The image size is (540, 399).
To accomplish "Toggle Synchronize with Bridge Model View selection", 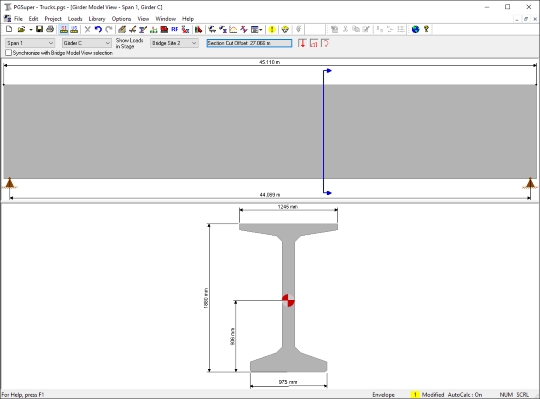I will coord(59,53).
